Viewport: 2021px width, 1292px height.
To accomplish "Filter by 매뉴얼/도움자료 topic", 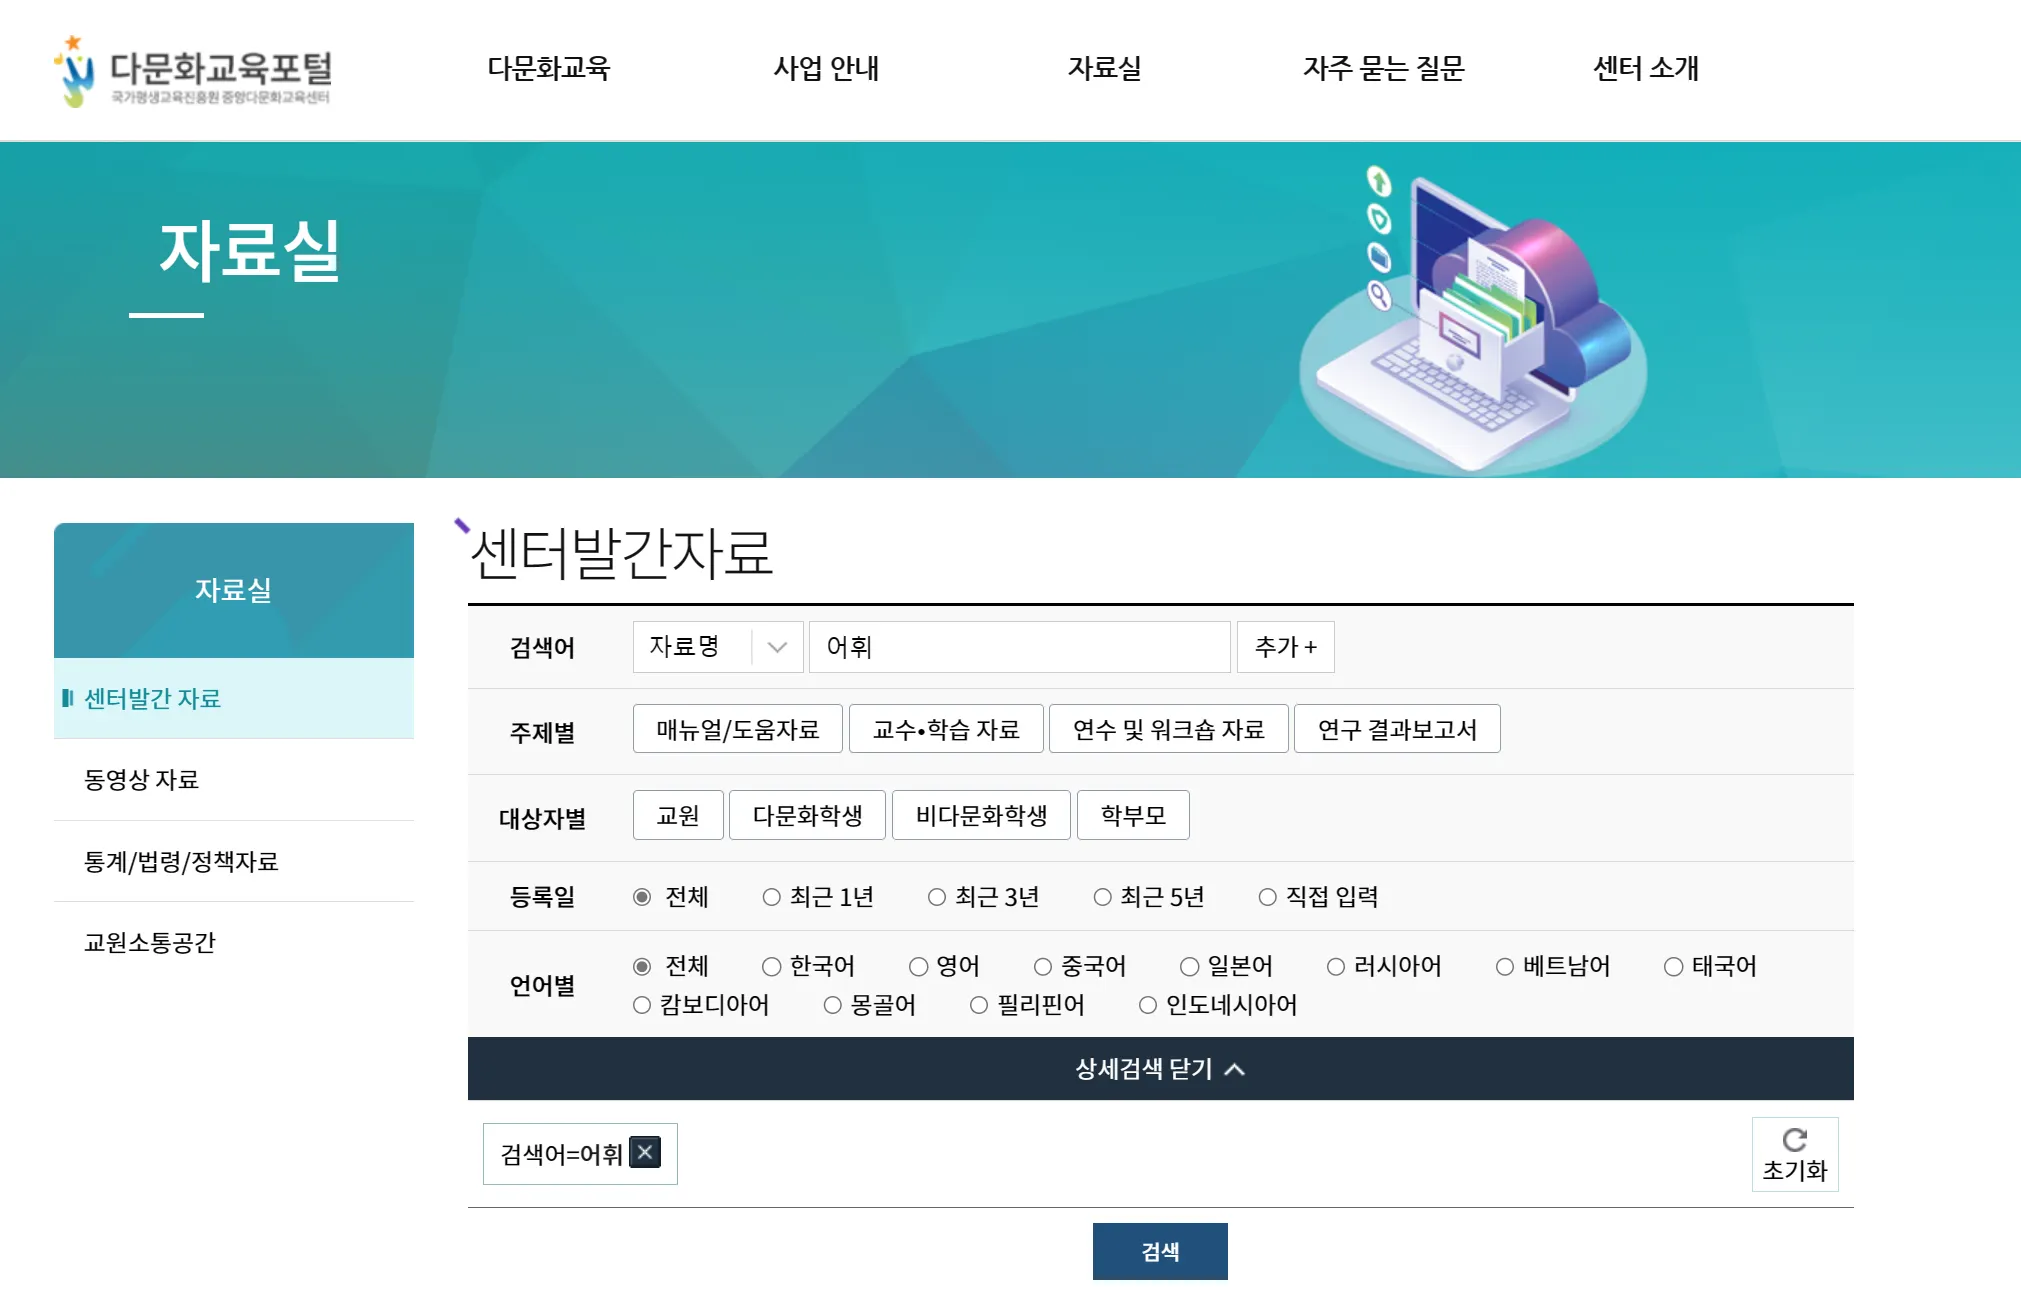I will pos(737,729).
